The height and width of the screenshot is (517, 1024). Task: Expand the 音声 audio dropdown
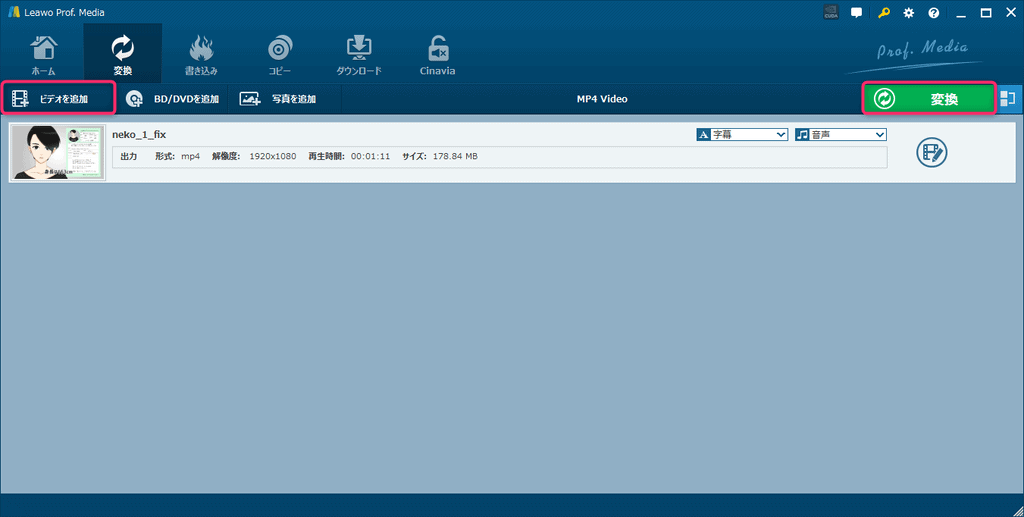[841, 134]
